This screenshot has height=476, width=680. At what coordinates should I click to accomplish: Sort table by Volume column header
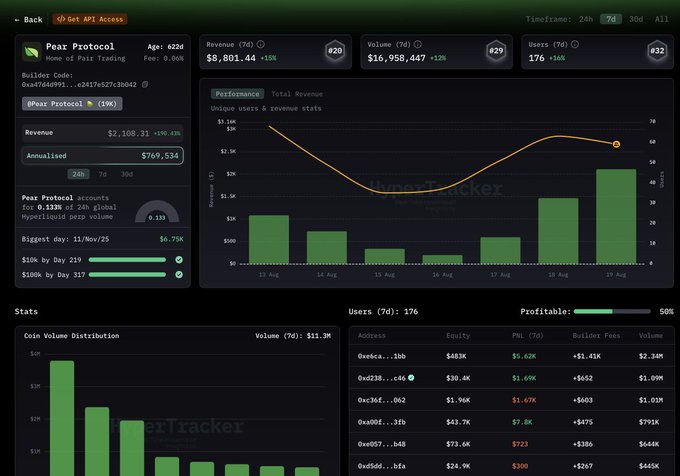coord(651,336)
